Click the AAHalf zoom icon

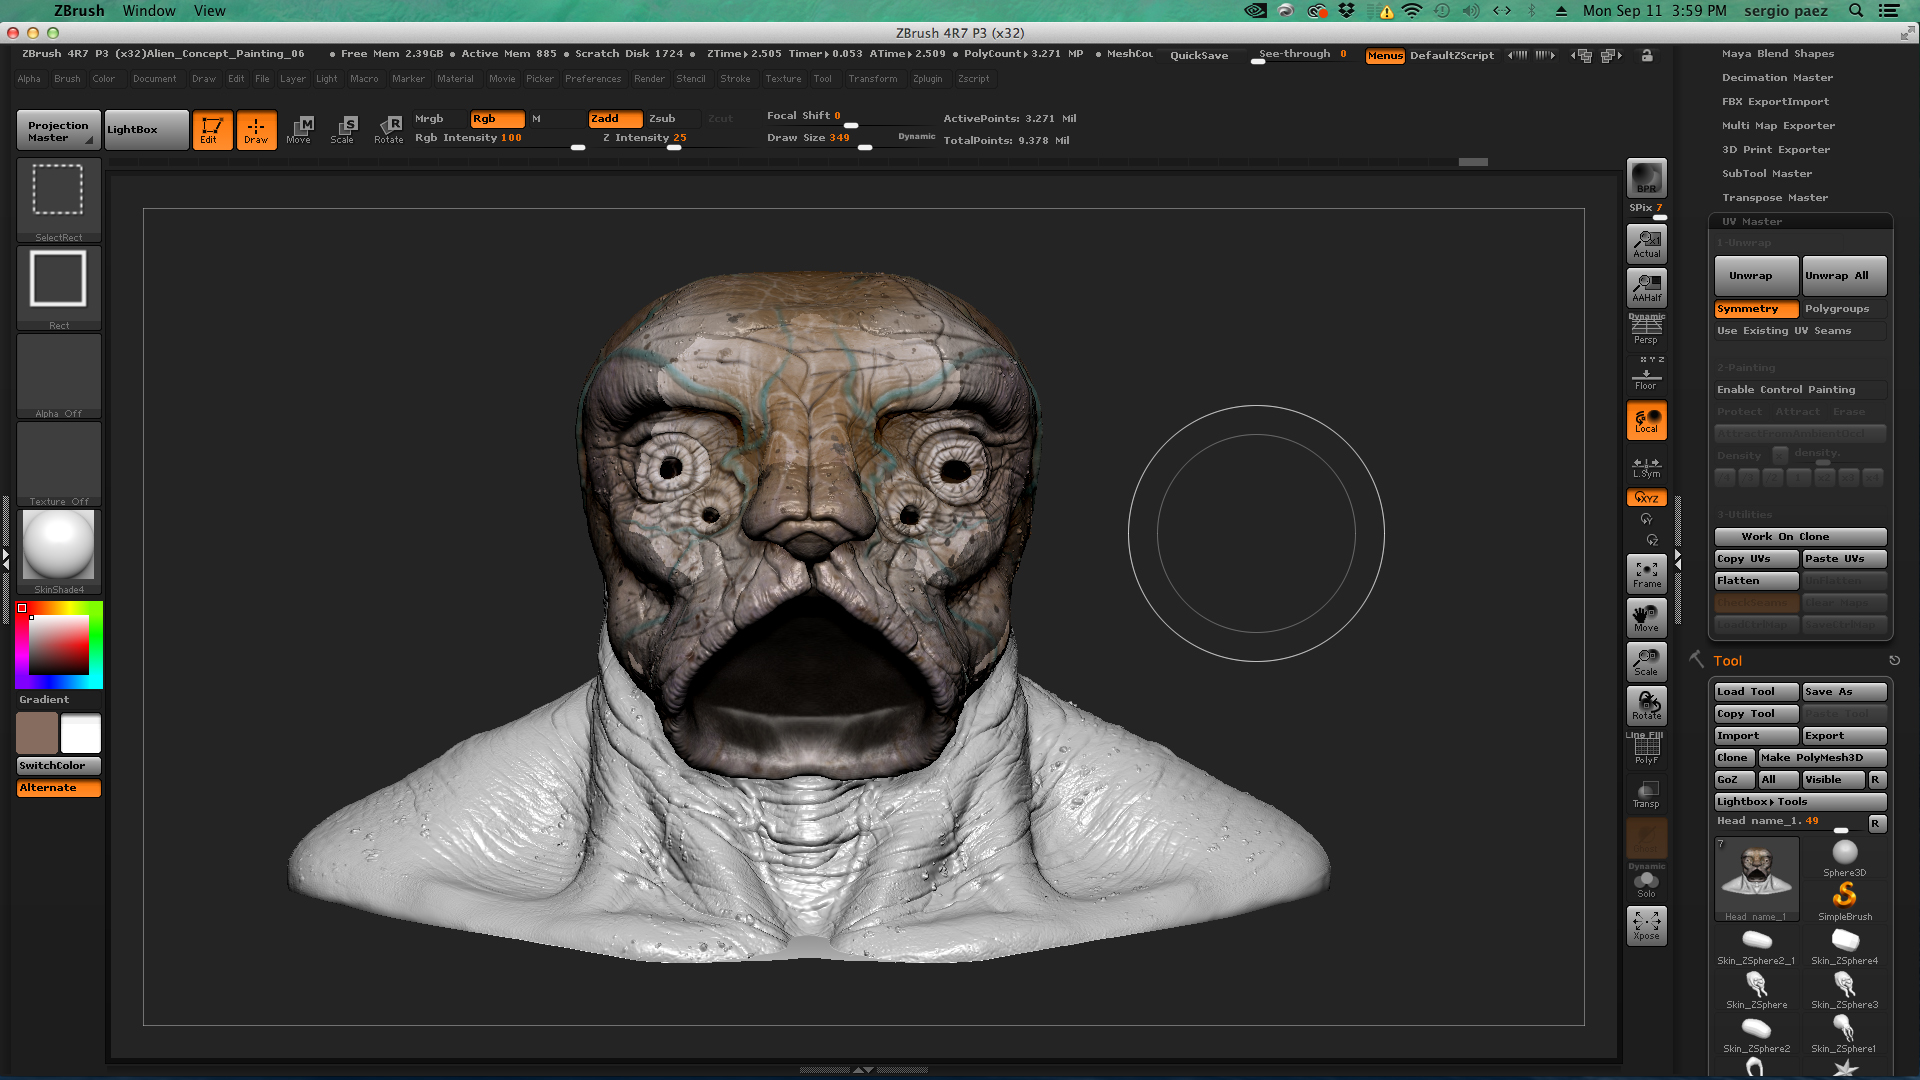pos(1646,288)
